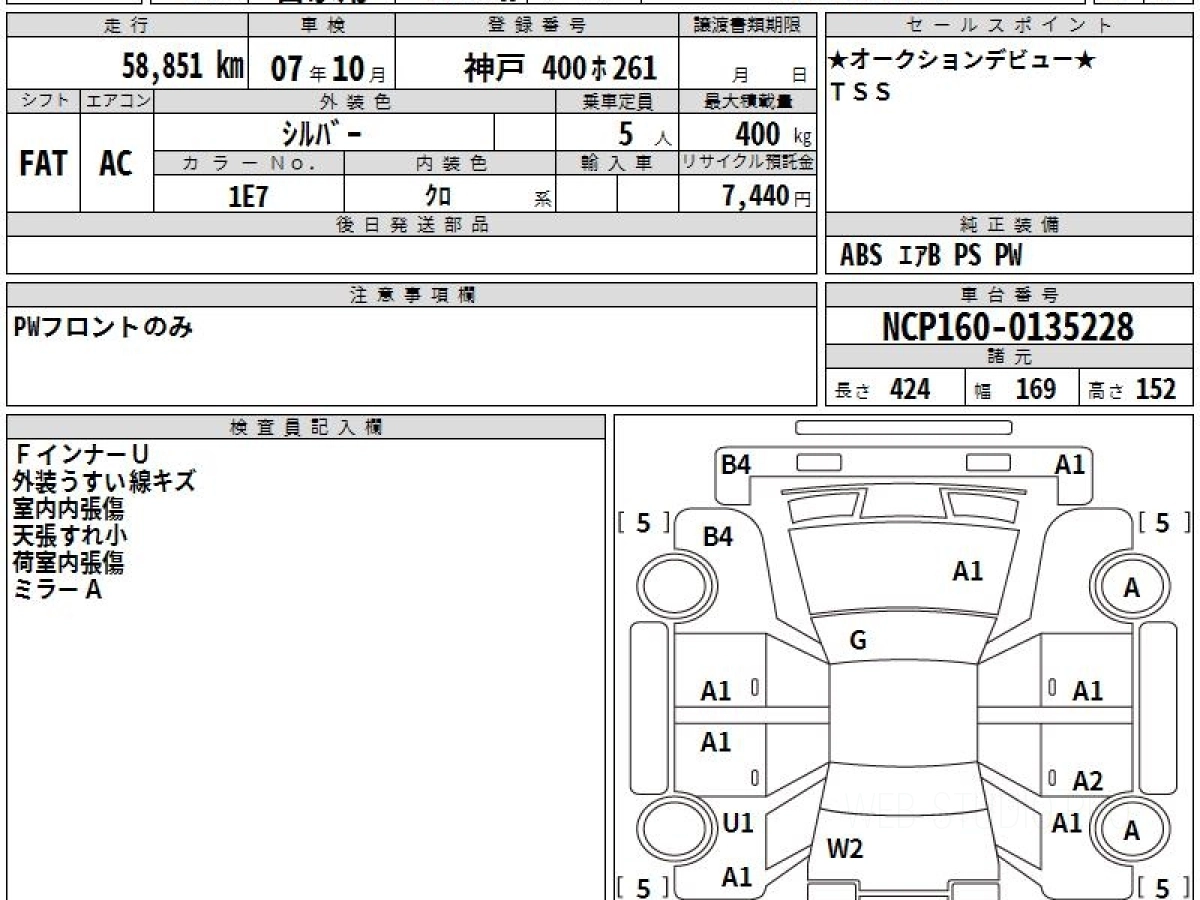Select inspector note ミラーA
This screenshot has height=900, width=1200.
pos(58,590)
